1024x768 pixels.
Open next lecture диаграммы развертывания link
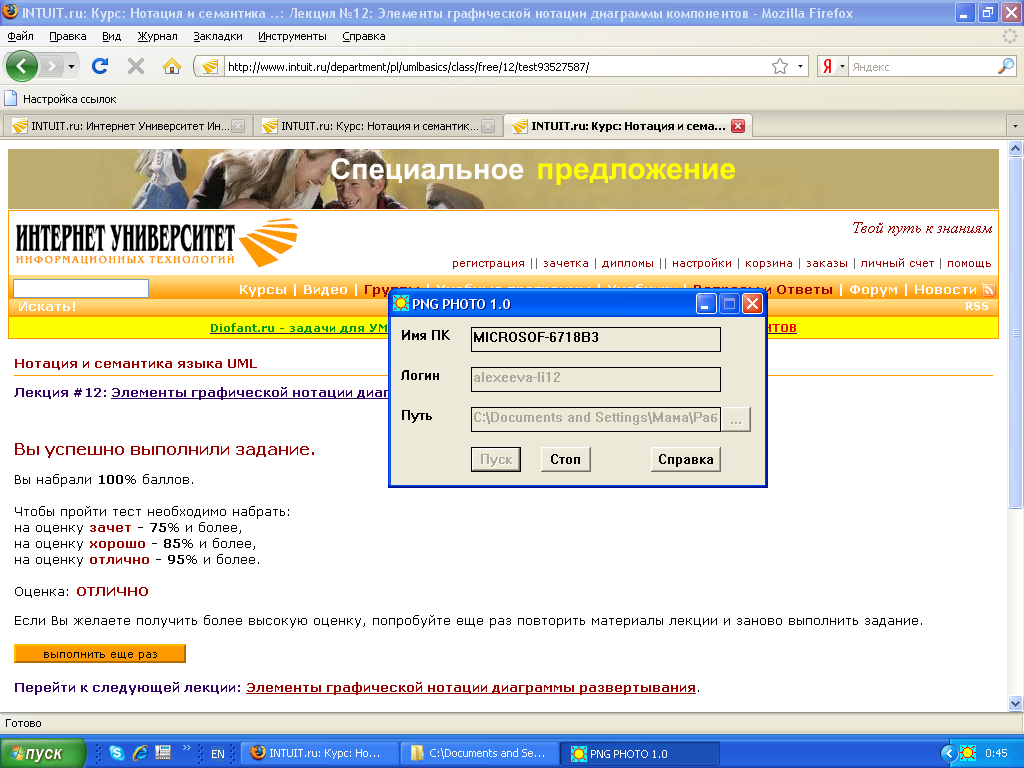470,688
